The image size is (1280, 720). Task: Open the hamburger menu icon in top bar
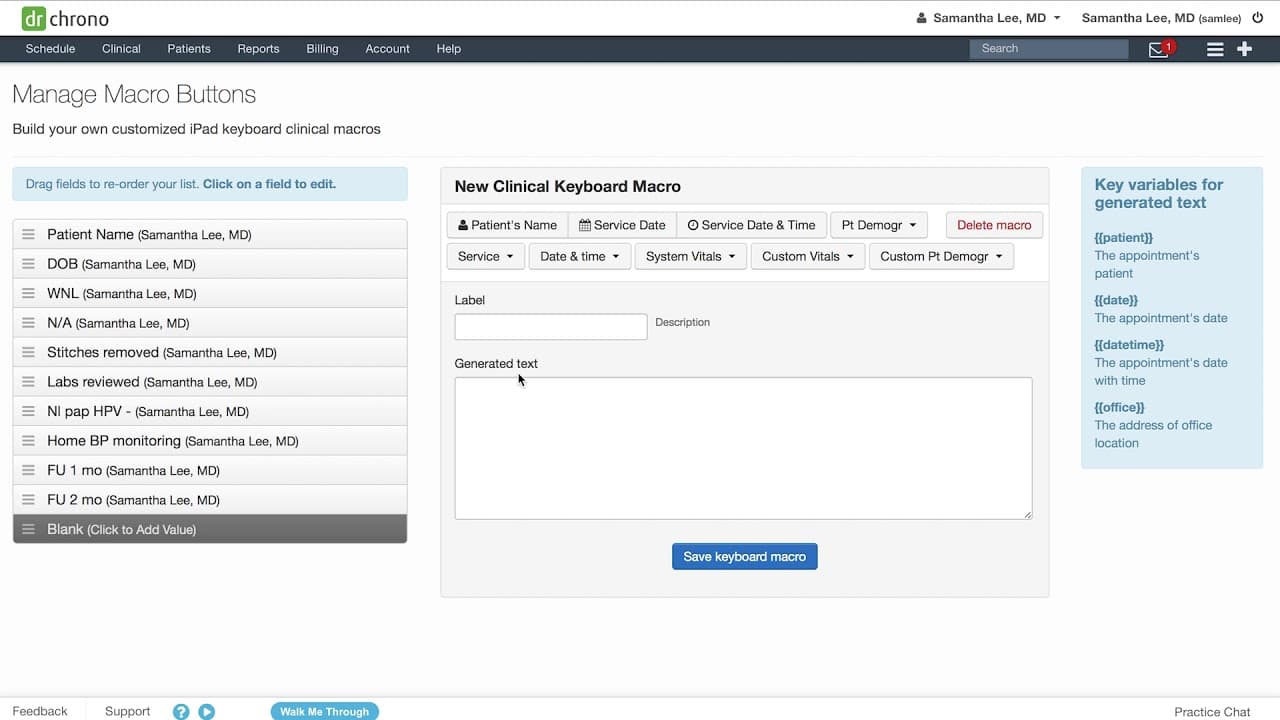click(x=1215, y=49)
